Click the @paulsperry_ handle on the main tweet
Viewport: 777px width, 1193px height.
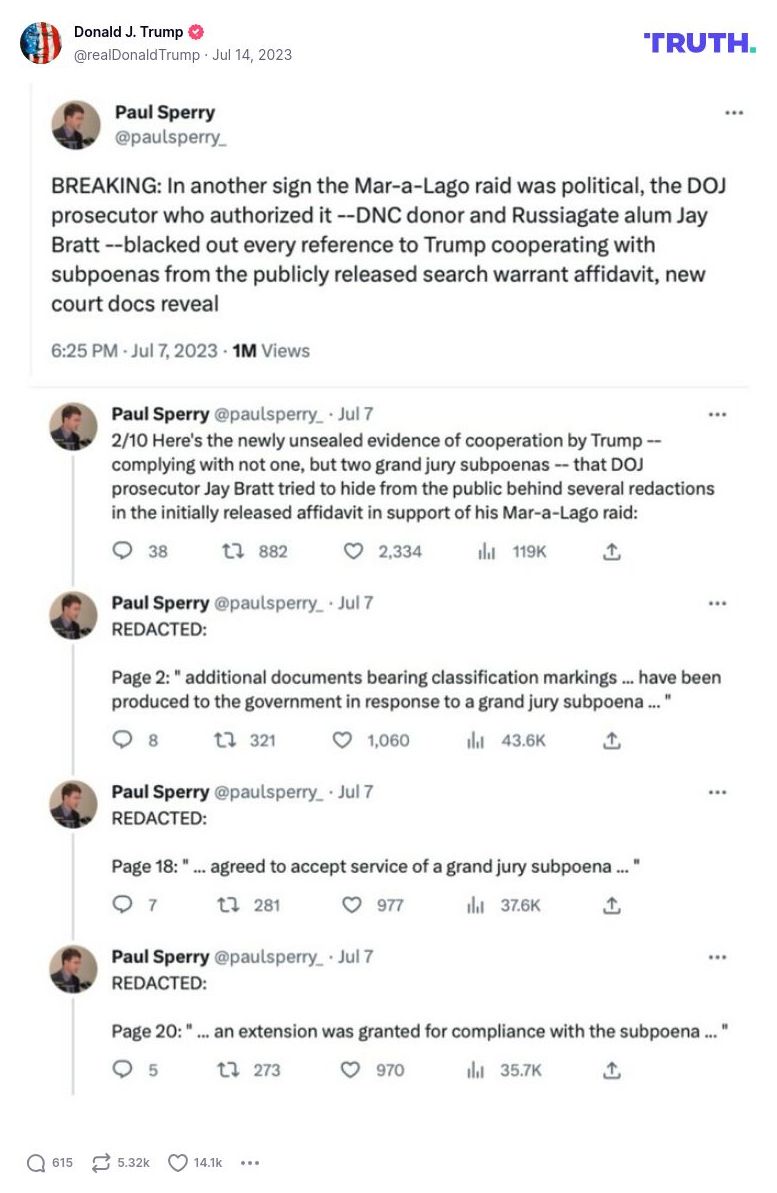click(171, 137)
